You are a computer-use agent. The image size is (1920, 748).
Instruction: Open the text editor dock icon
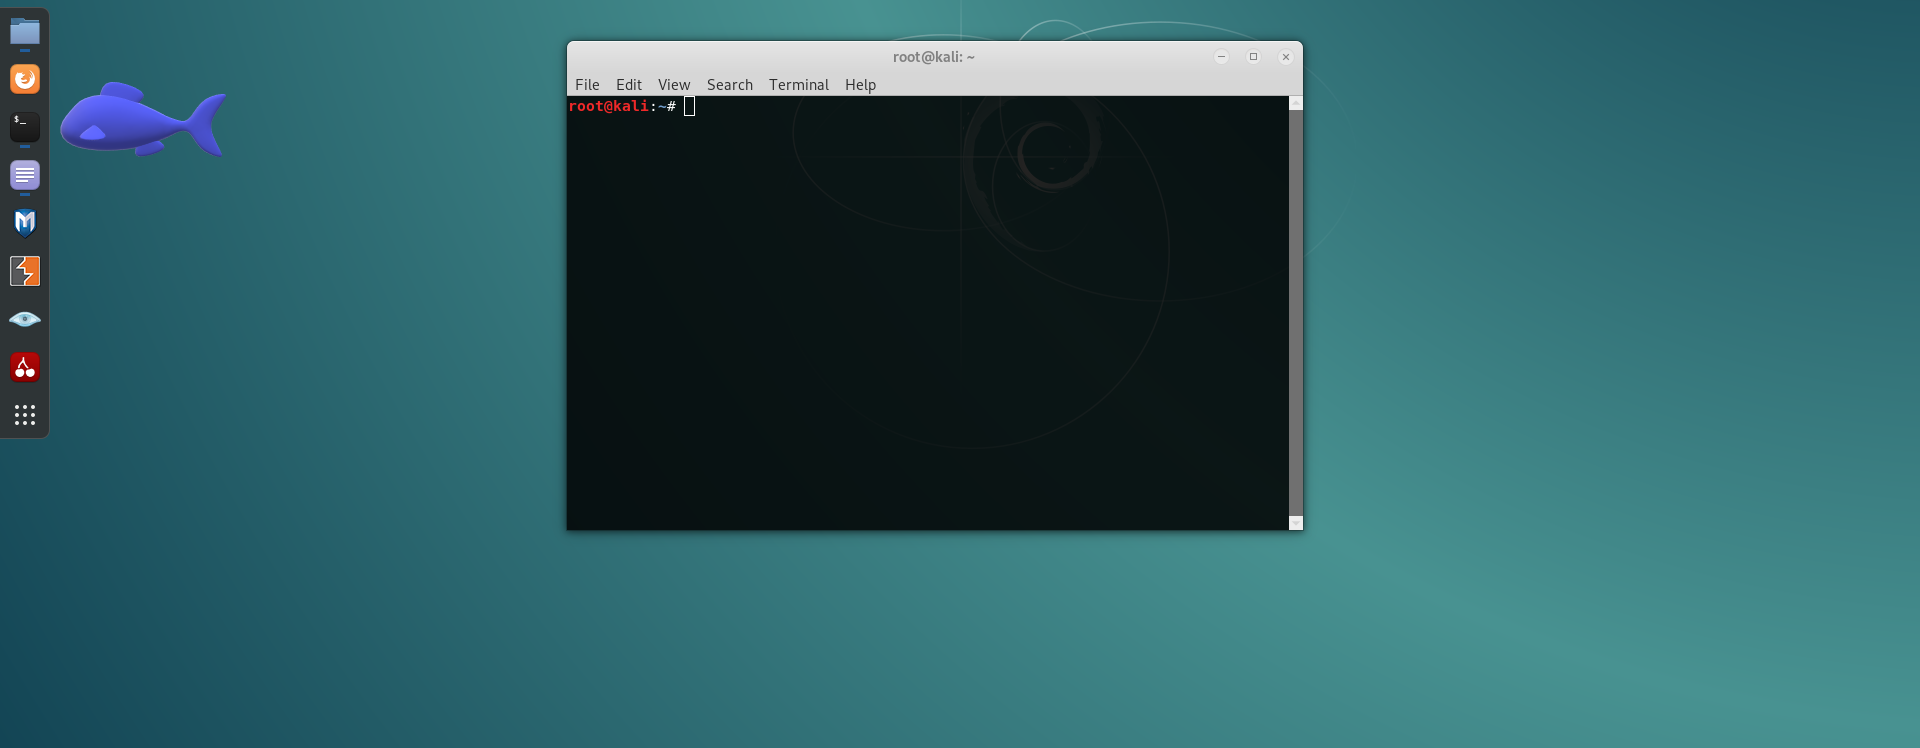click(x=25, y=175)
